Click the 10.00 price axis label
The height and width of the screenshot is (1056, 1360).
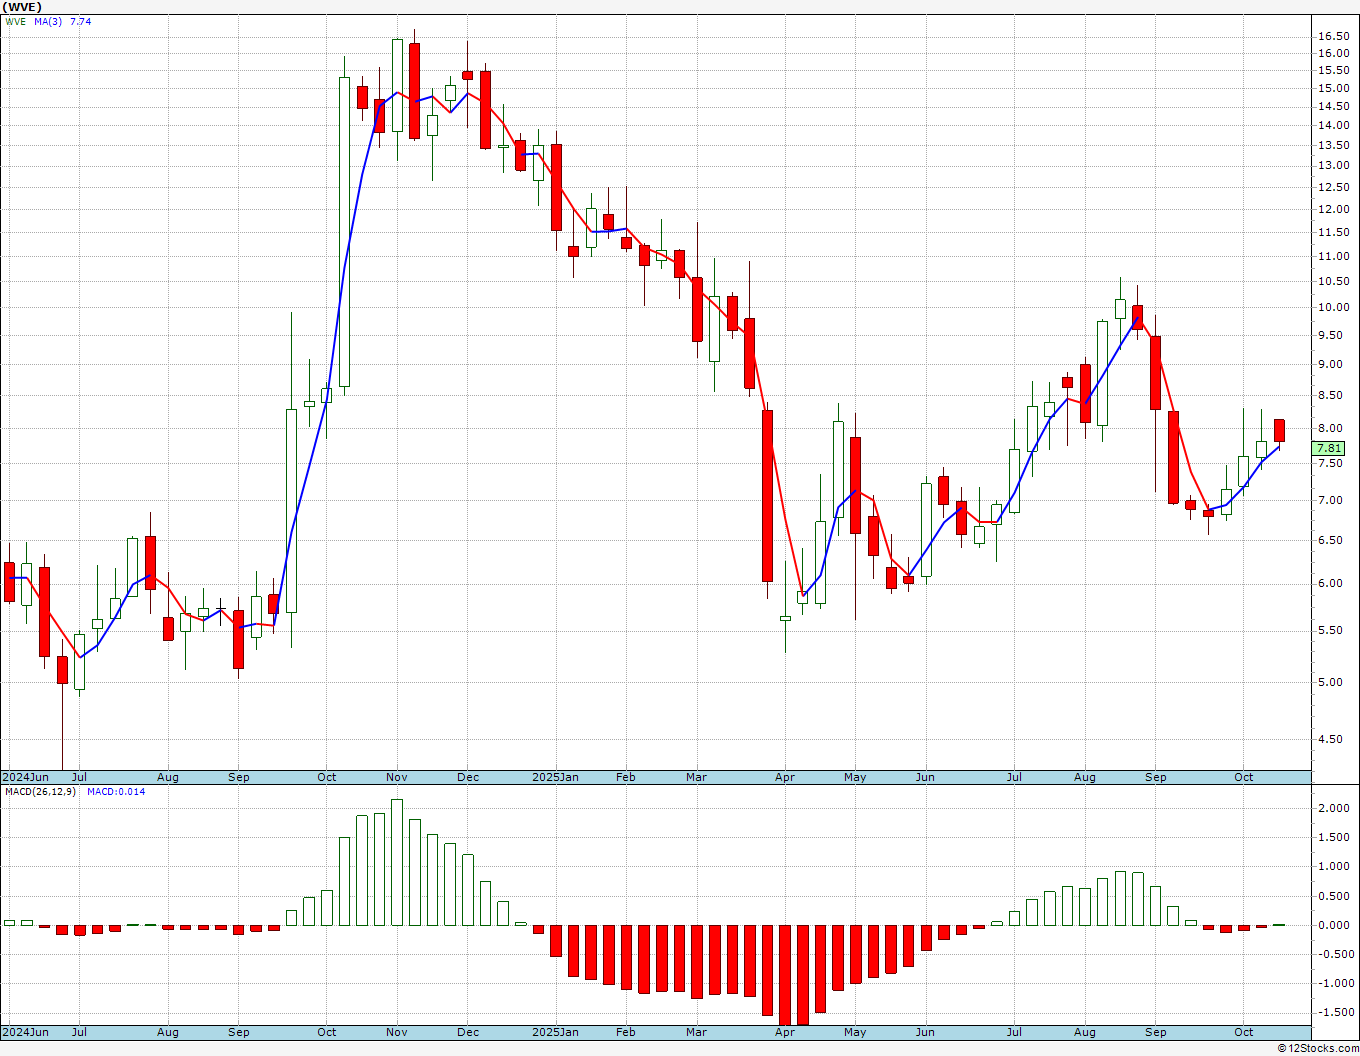pos(1333,308)
